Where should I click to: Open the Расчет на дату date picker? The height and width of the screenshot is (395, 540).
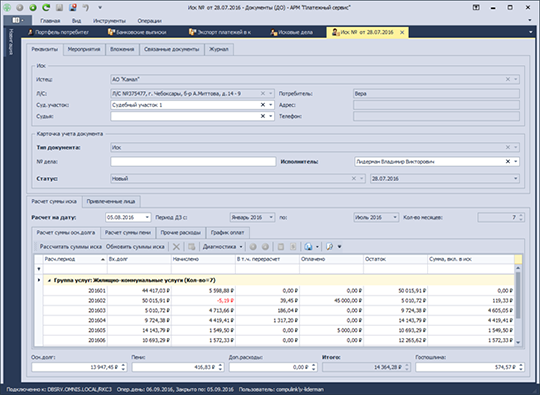pyautogui.click(x=147, y=217)
